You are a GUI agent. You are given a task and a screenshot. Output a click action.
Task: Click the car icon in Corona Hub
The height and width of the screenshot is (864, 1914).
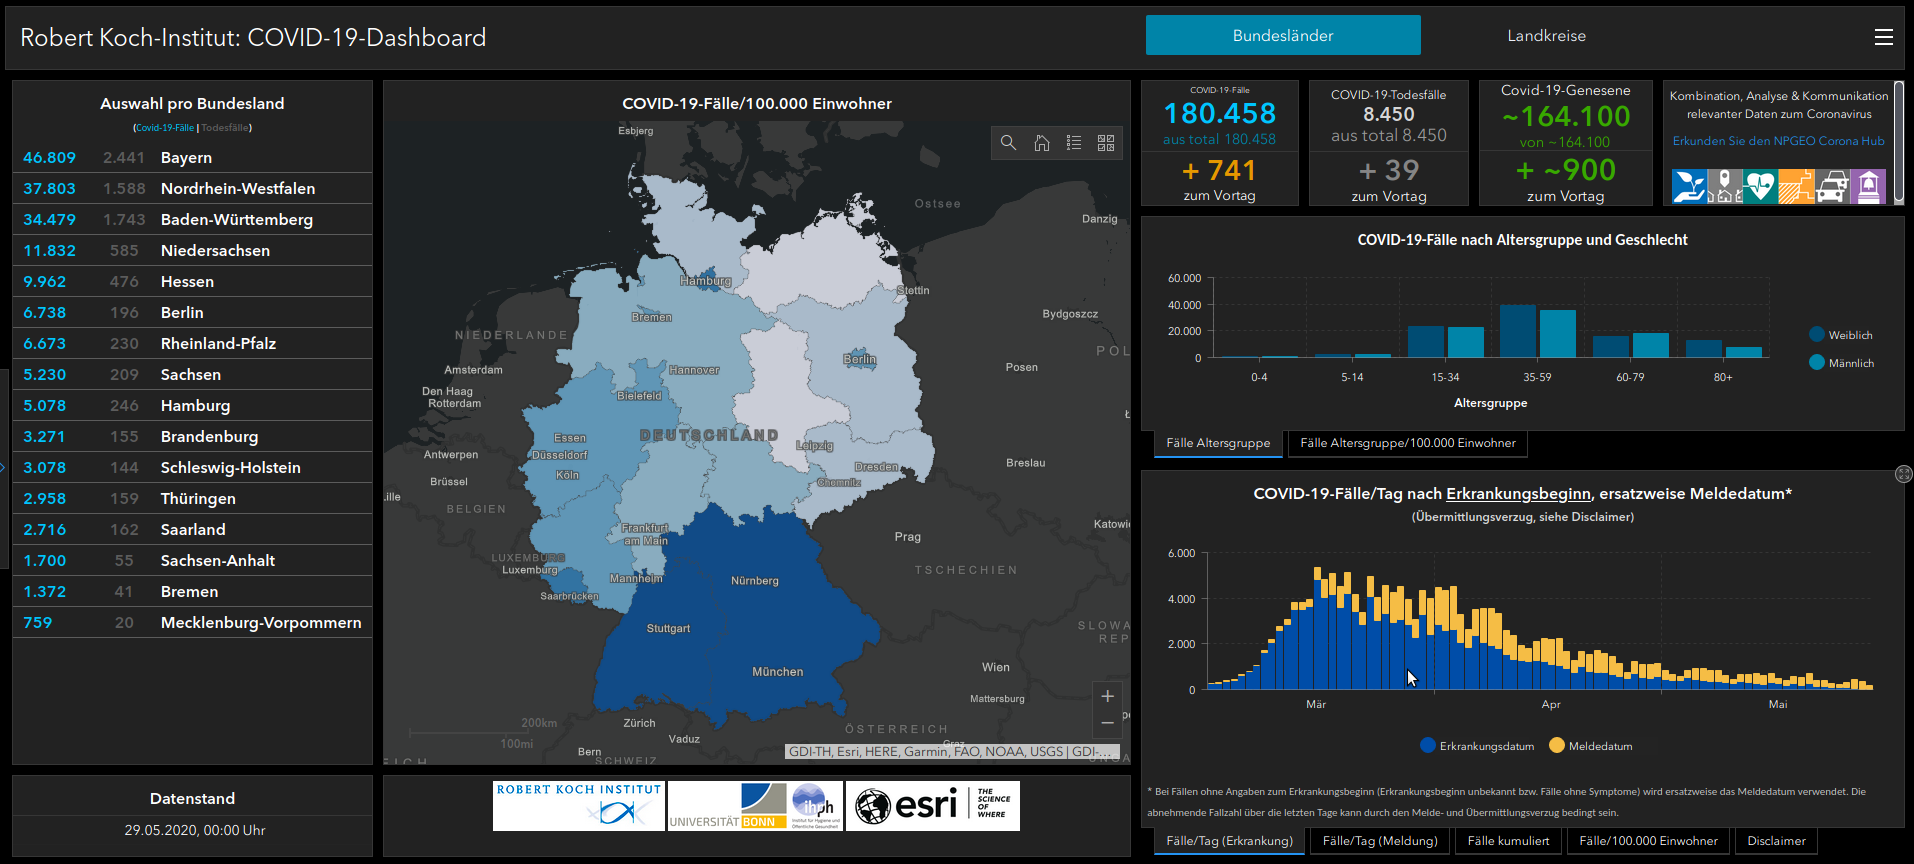tap(1832, 187)
